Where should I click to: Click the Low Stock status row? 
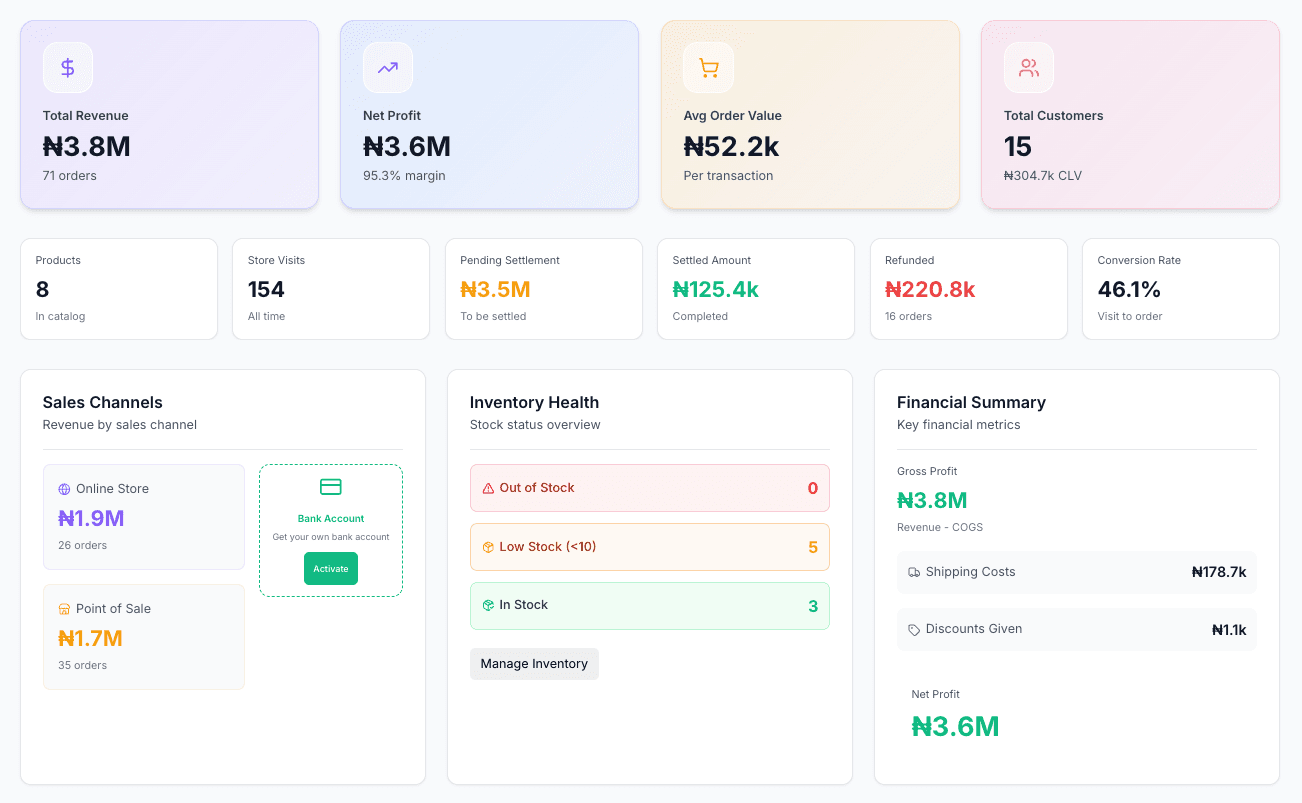pos(649,547)
